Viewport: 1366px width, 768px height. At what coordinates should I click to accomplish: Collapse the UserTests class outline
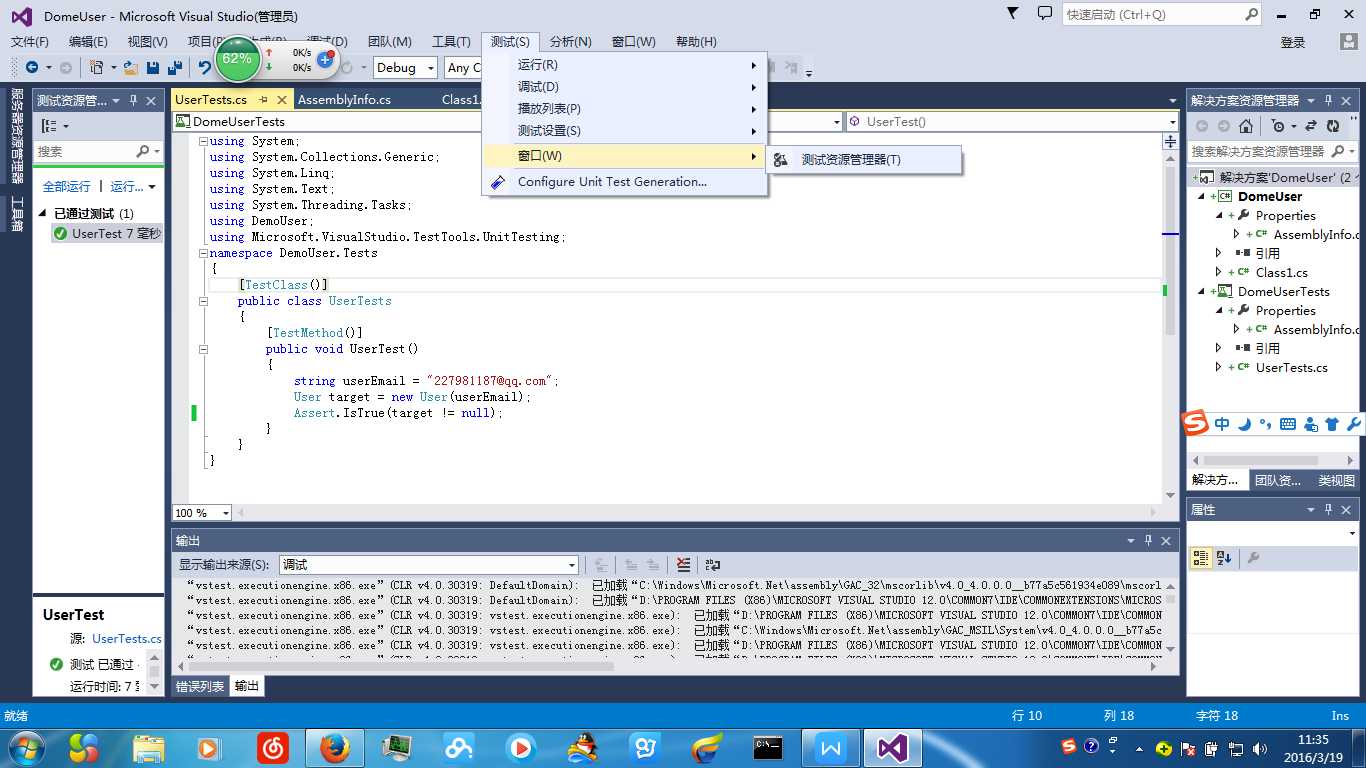click(203, 301)
